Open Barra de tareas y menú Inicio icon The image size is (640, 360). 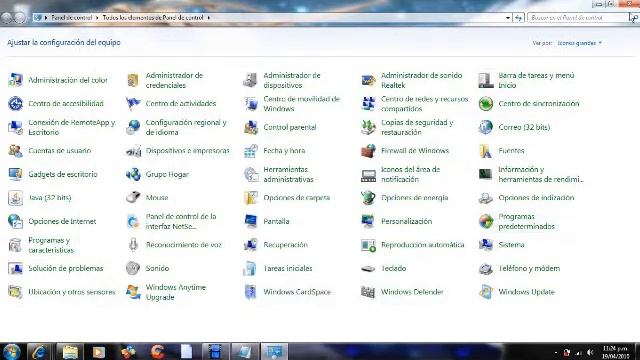(x=486, y=80)
